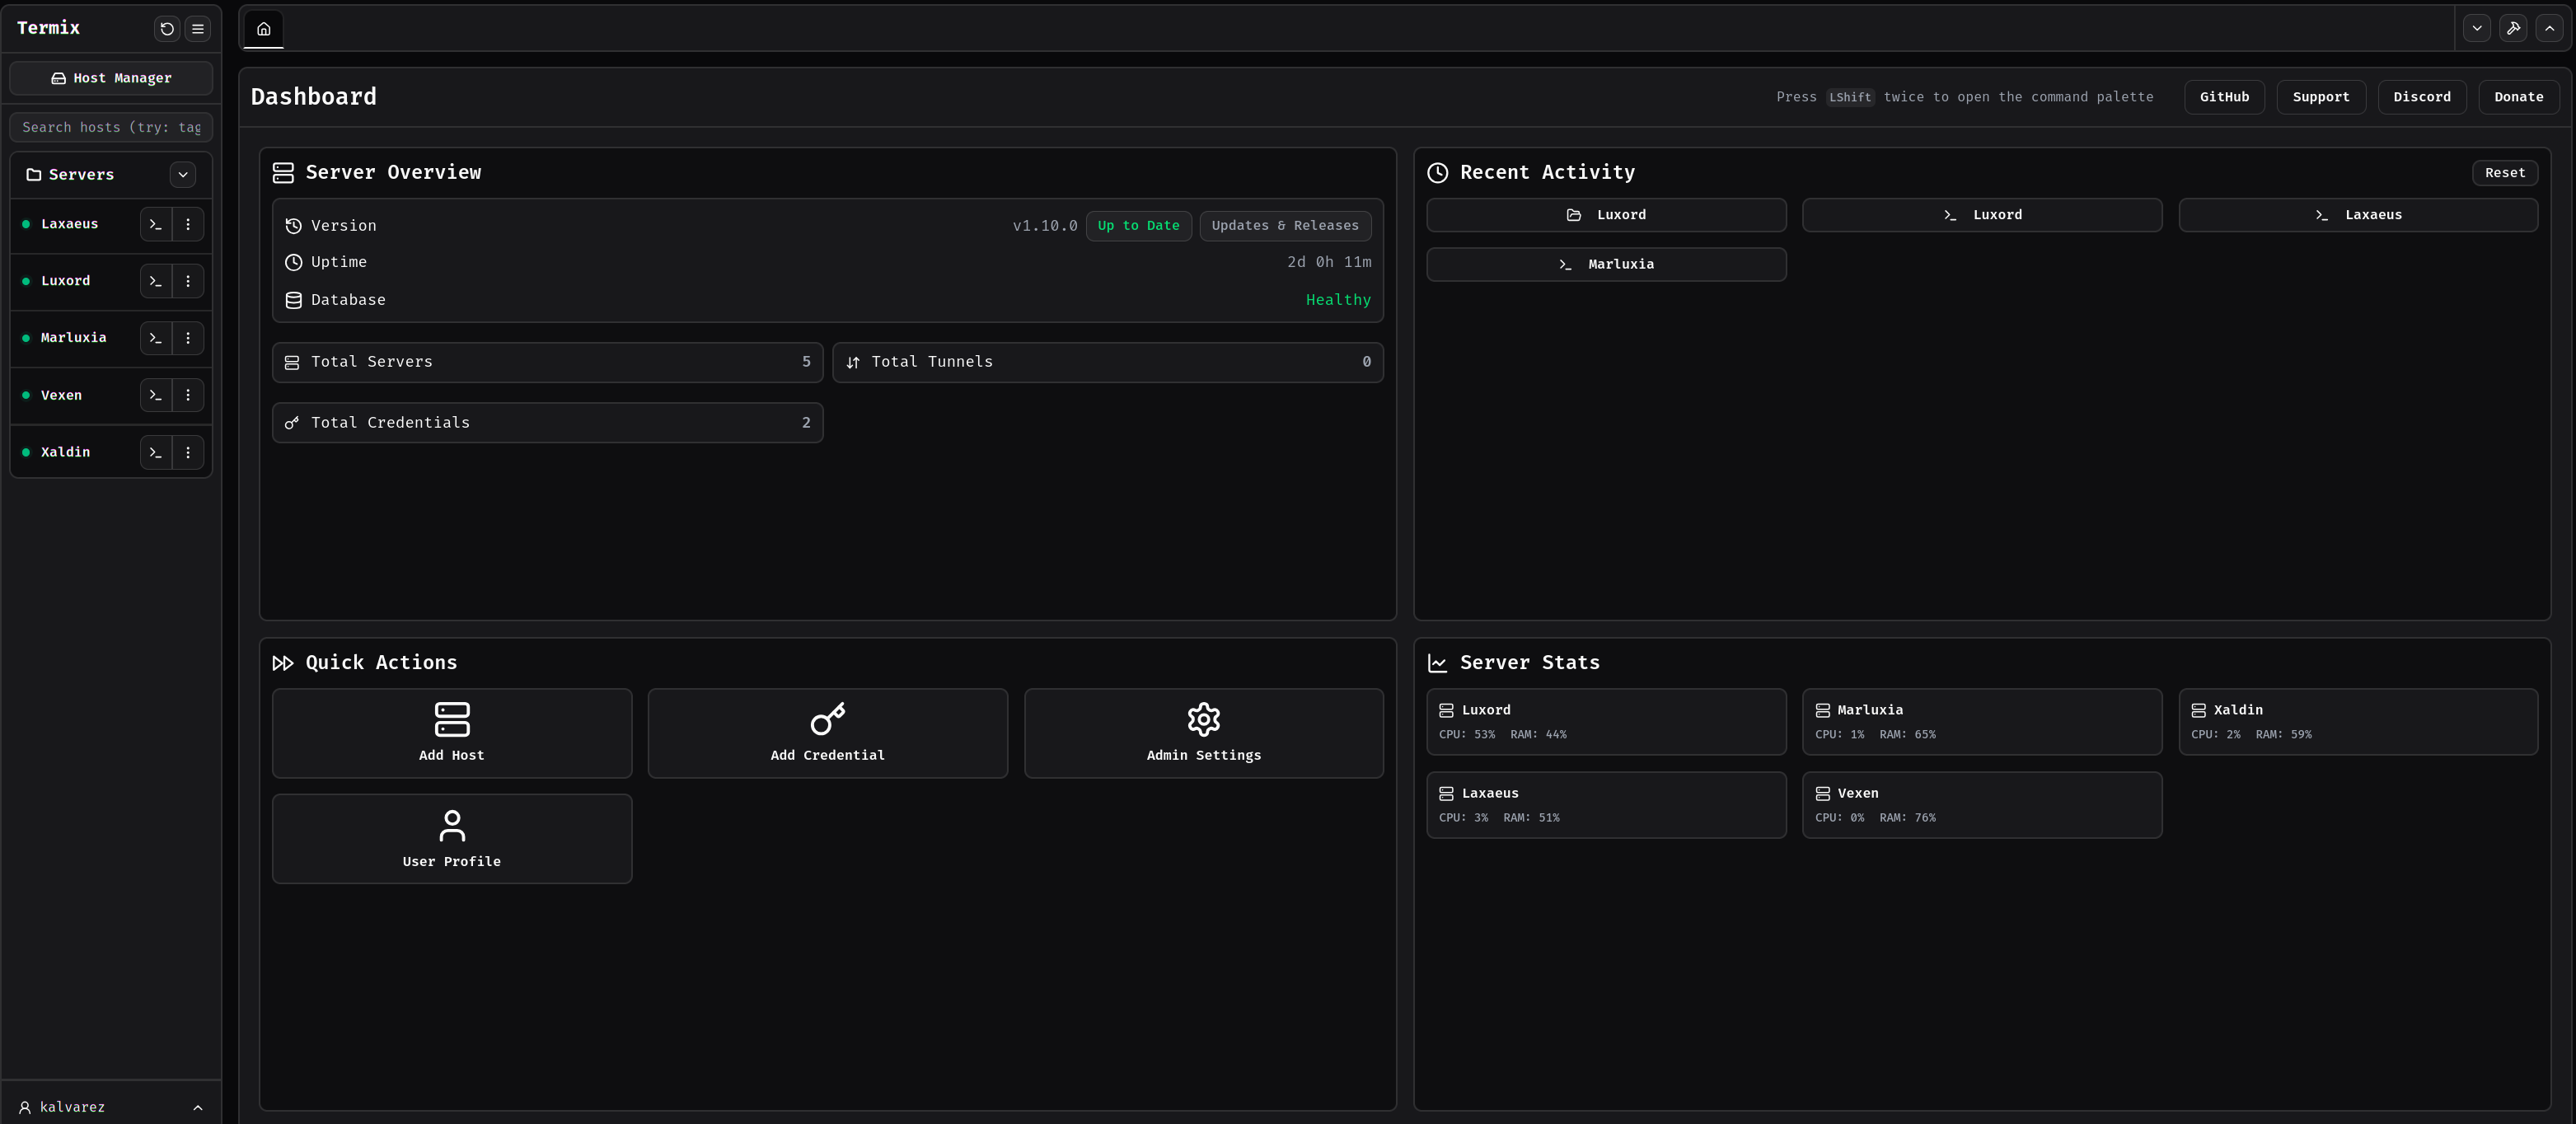This screenshot has height=1124, width=2576.
Task: Open Vexen server stats card
Action: point(1981,804)
